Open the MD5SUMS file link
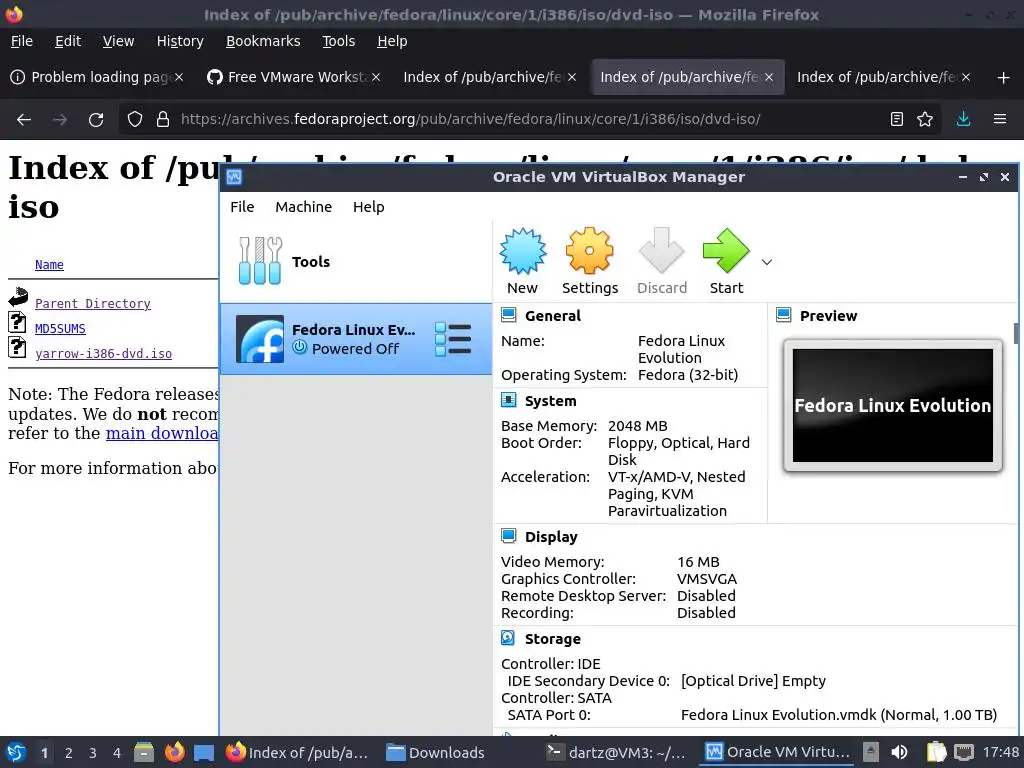The height and width of the screenshot is (768, 1024). coord(60,328)
